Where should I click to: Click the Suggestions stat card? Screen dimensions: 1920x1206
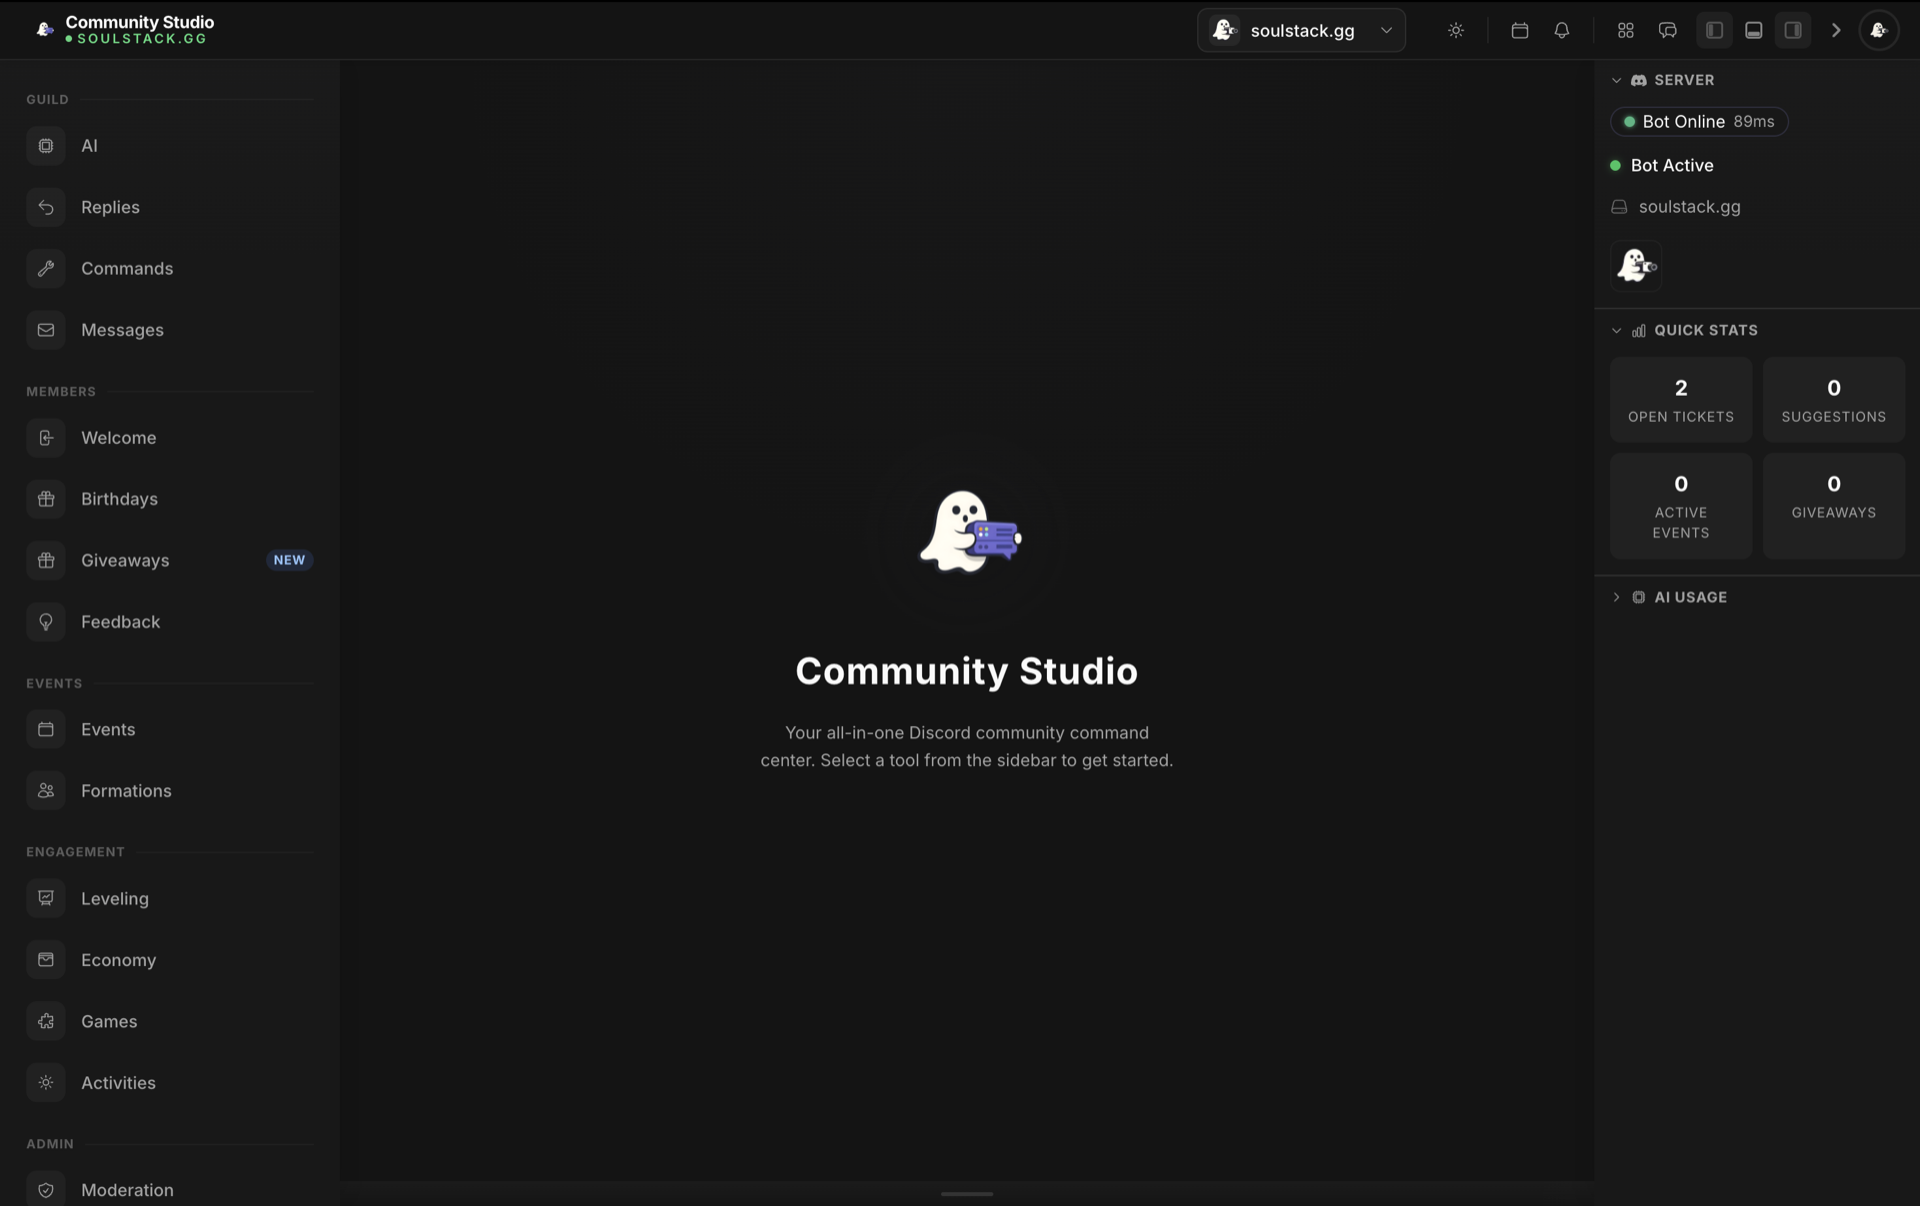1834,400
